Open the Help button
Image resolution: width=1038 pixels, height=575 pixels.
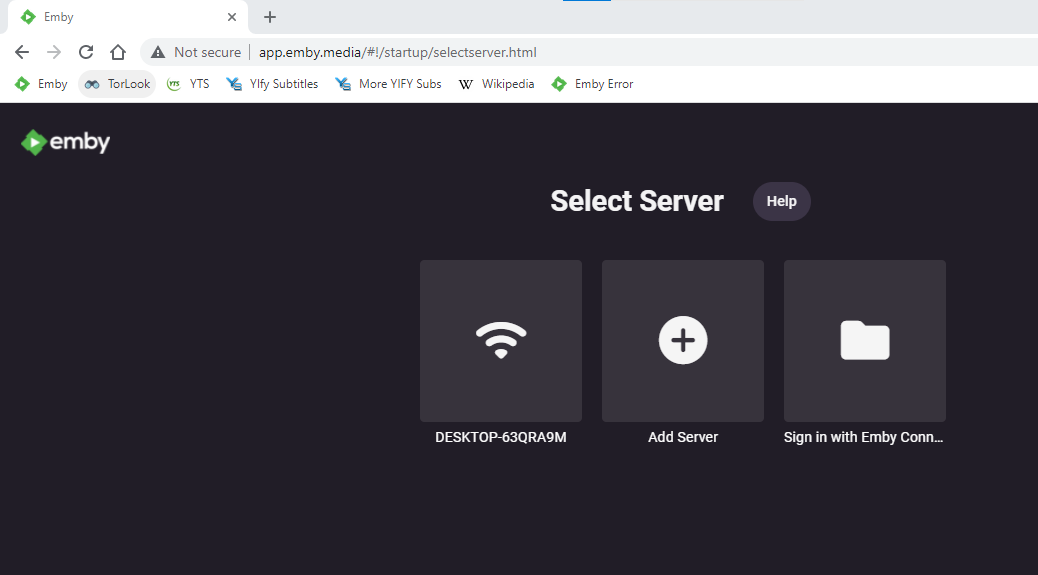781,201
